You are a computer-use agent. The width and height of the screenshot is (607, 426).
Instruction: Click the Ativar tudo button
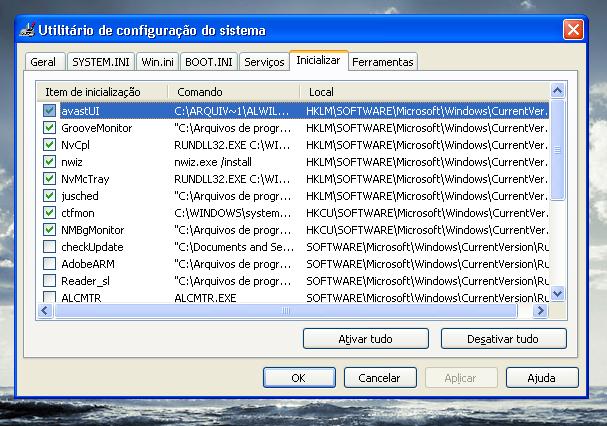pos(365,339)
